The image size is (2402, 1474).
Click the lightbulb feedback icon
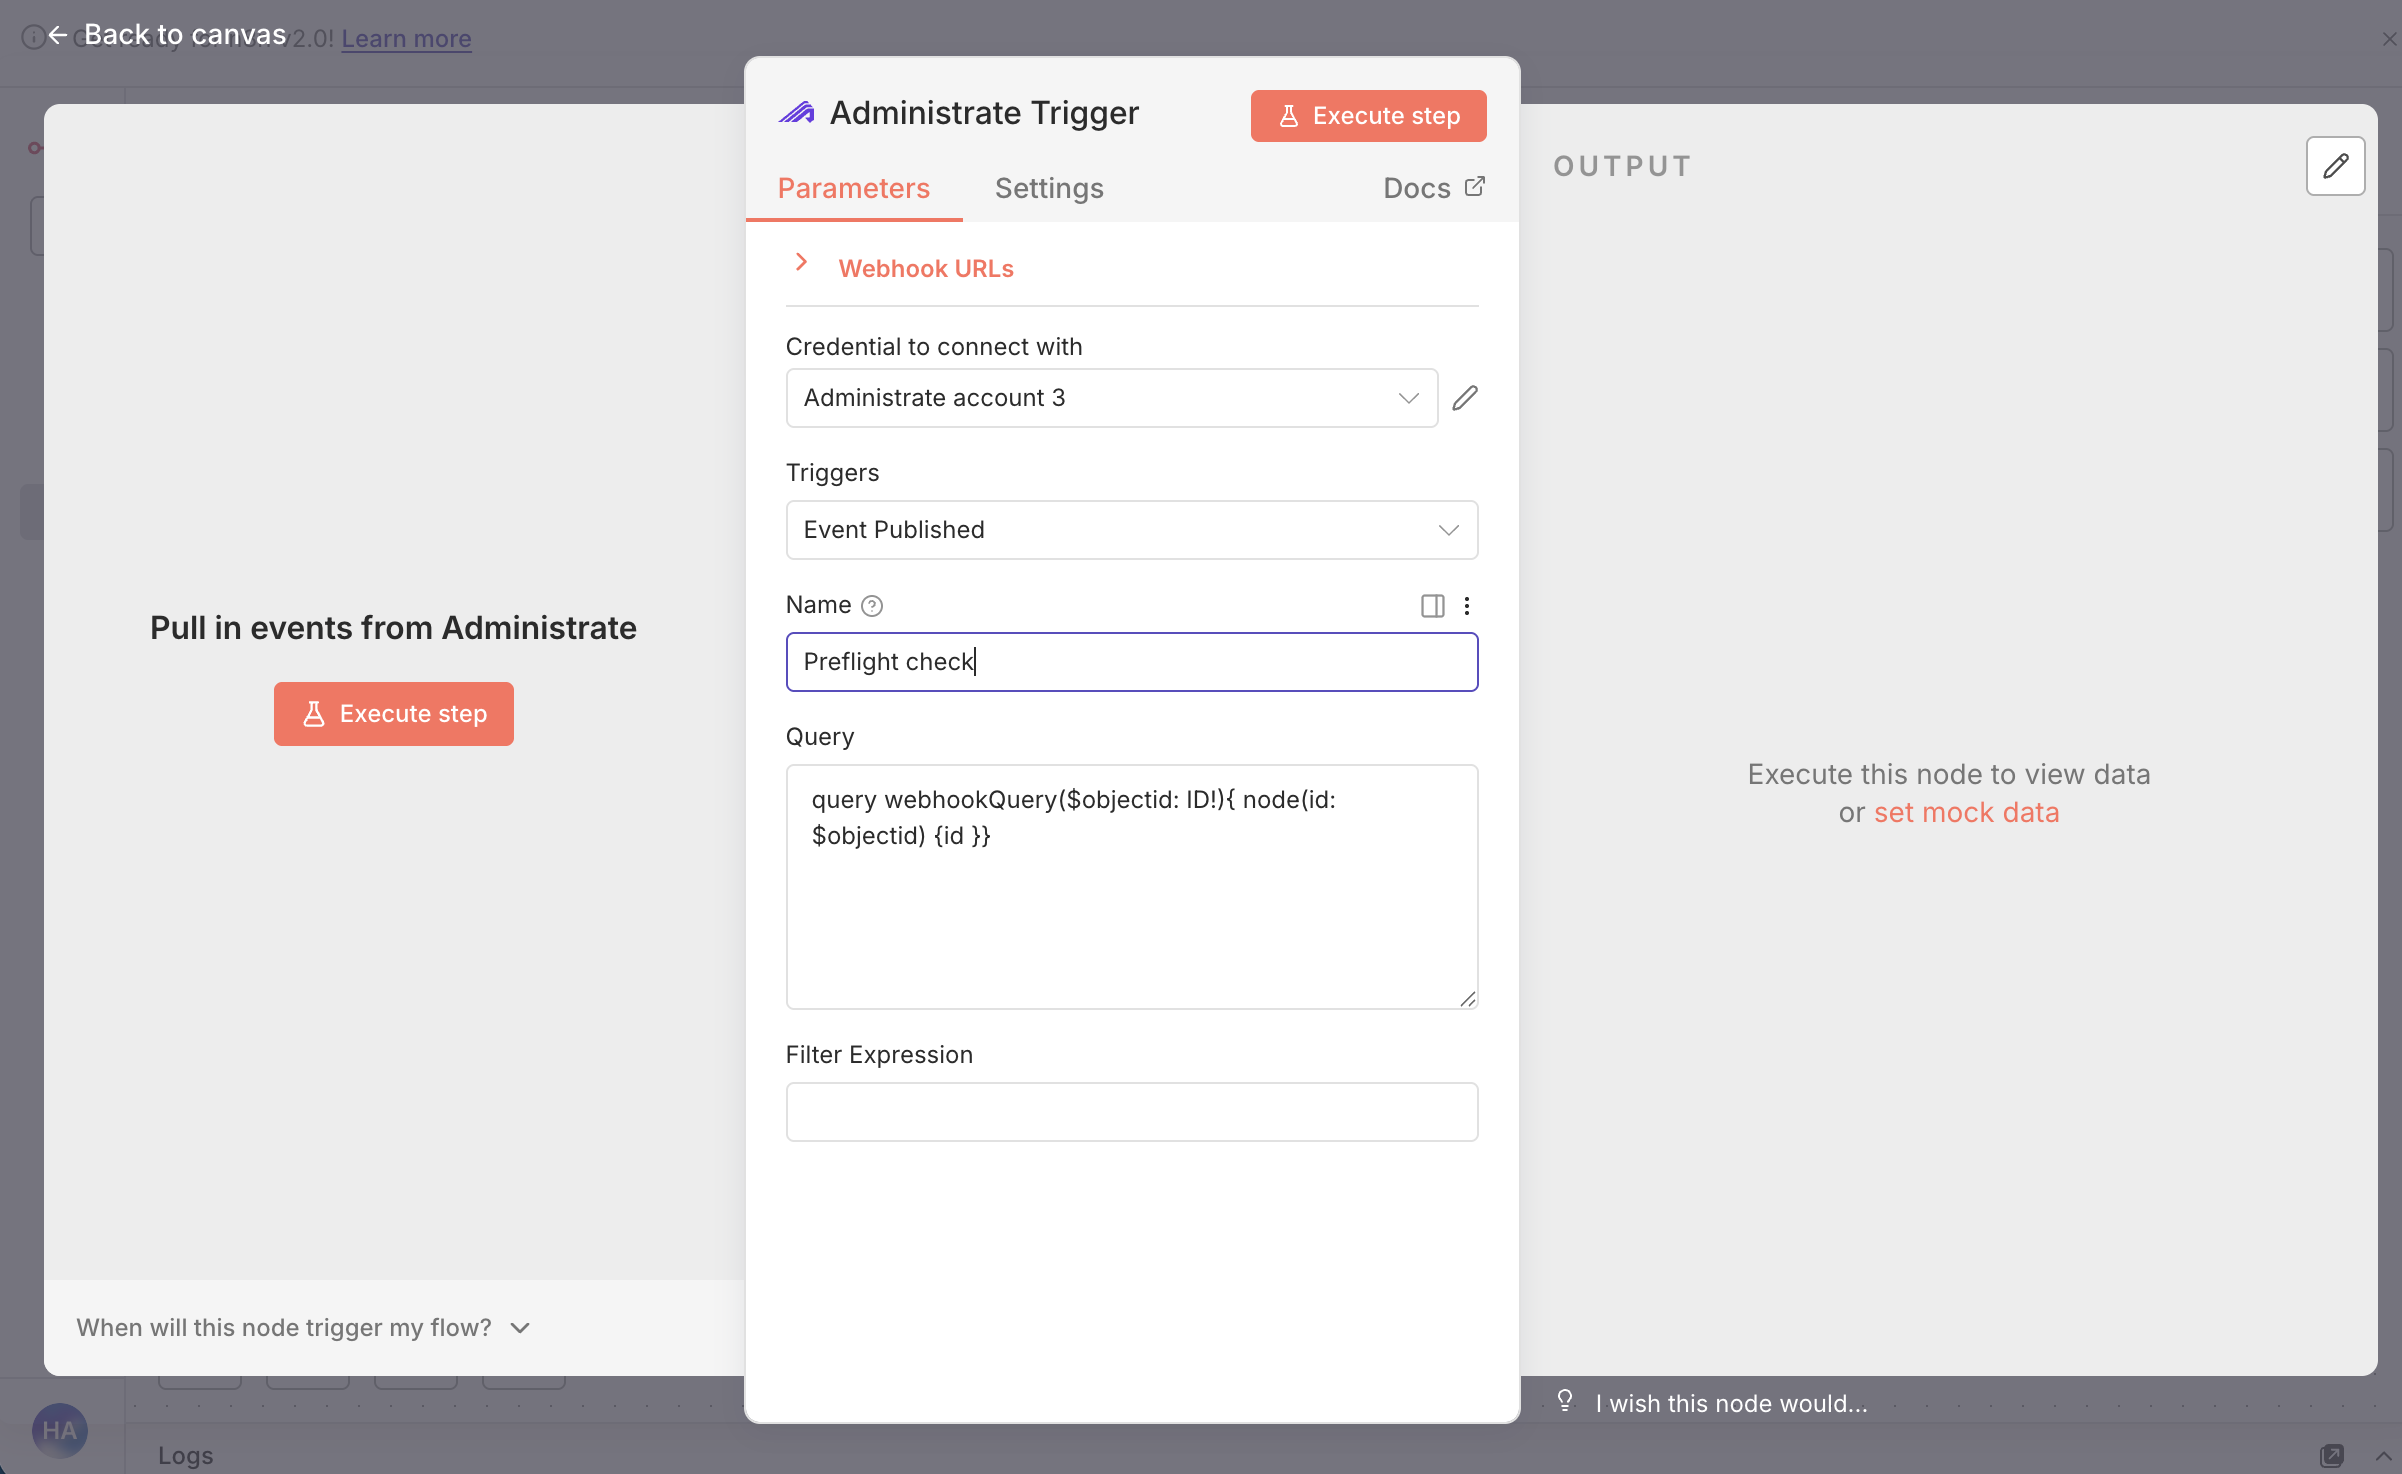pyautogui.click(x=1565, y=1400)
